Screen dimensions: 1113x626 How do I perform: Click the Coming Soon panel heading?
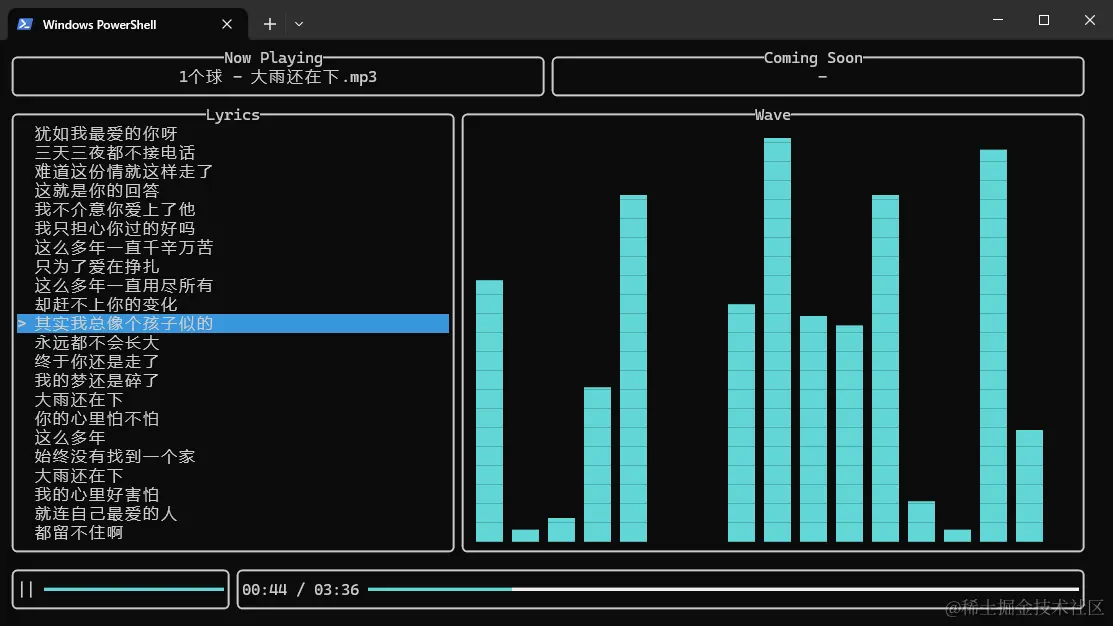[x=813, y=57]
